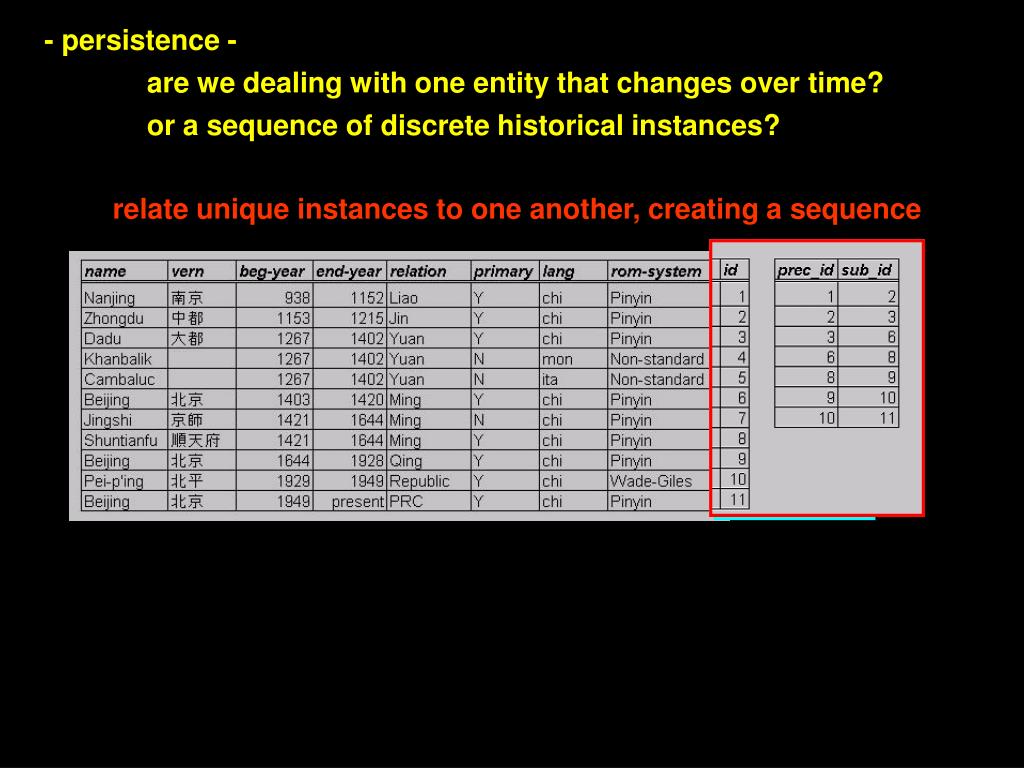1024x768 pixels.
Task: Click sub_id value '2' in the first relation row
Action: (x=891, y=296)
